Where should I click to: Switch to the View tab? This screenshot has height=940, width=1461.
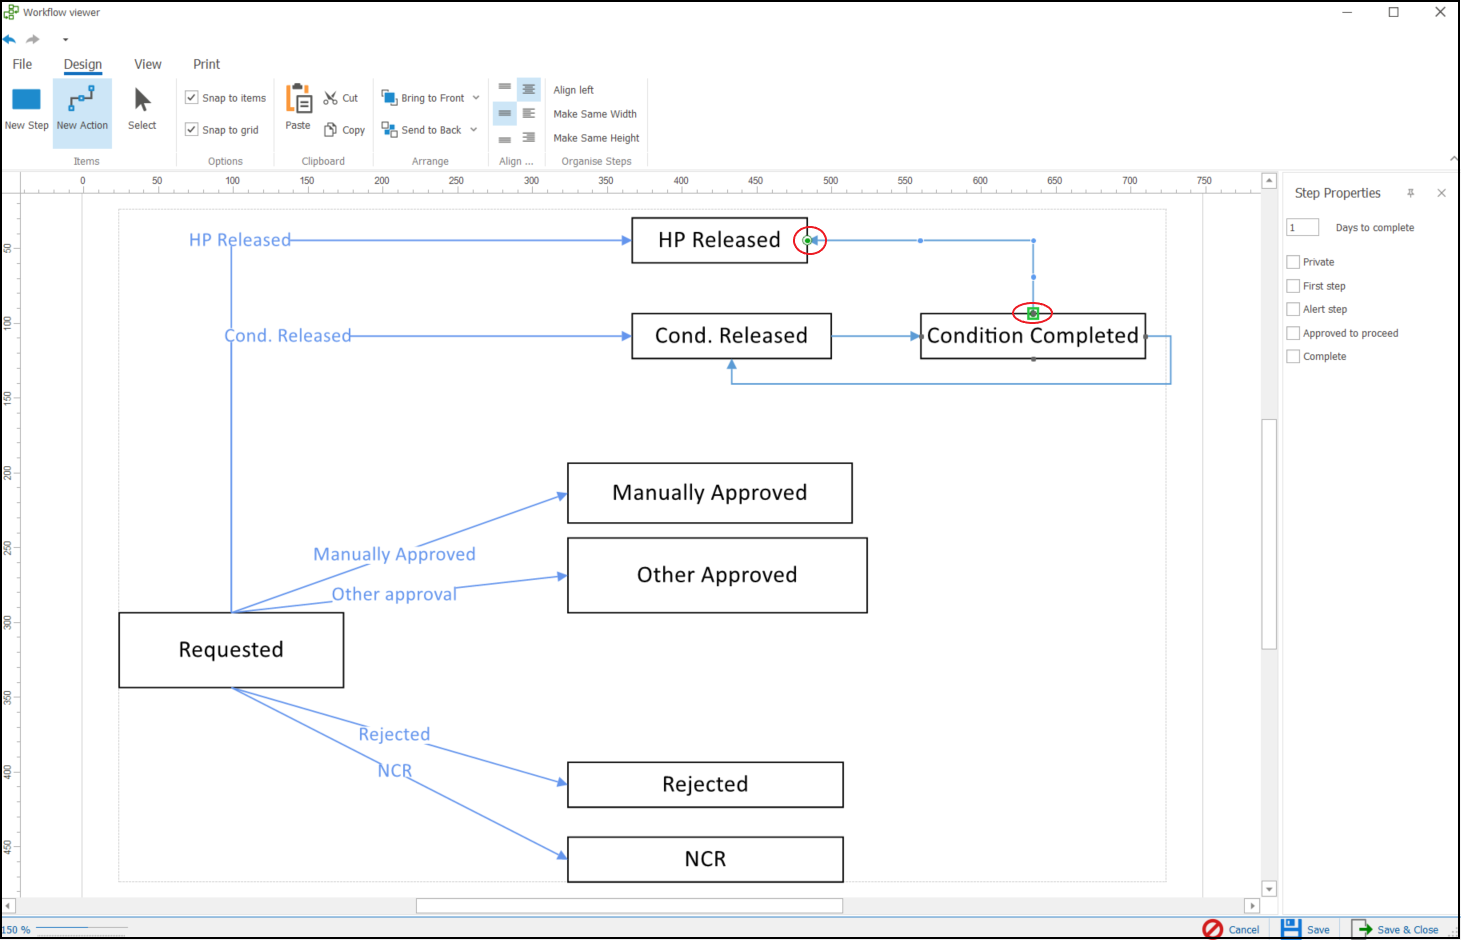coord(148,64)
